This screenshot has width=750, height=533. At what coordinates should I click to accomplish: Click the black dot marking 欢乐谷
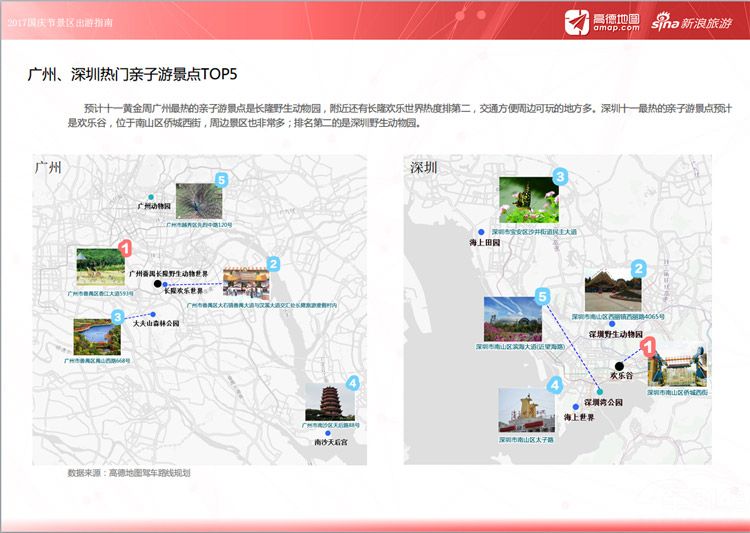[x=619, y=367]
